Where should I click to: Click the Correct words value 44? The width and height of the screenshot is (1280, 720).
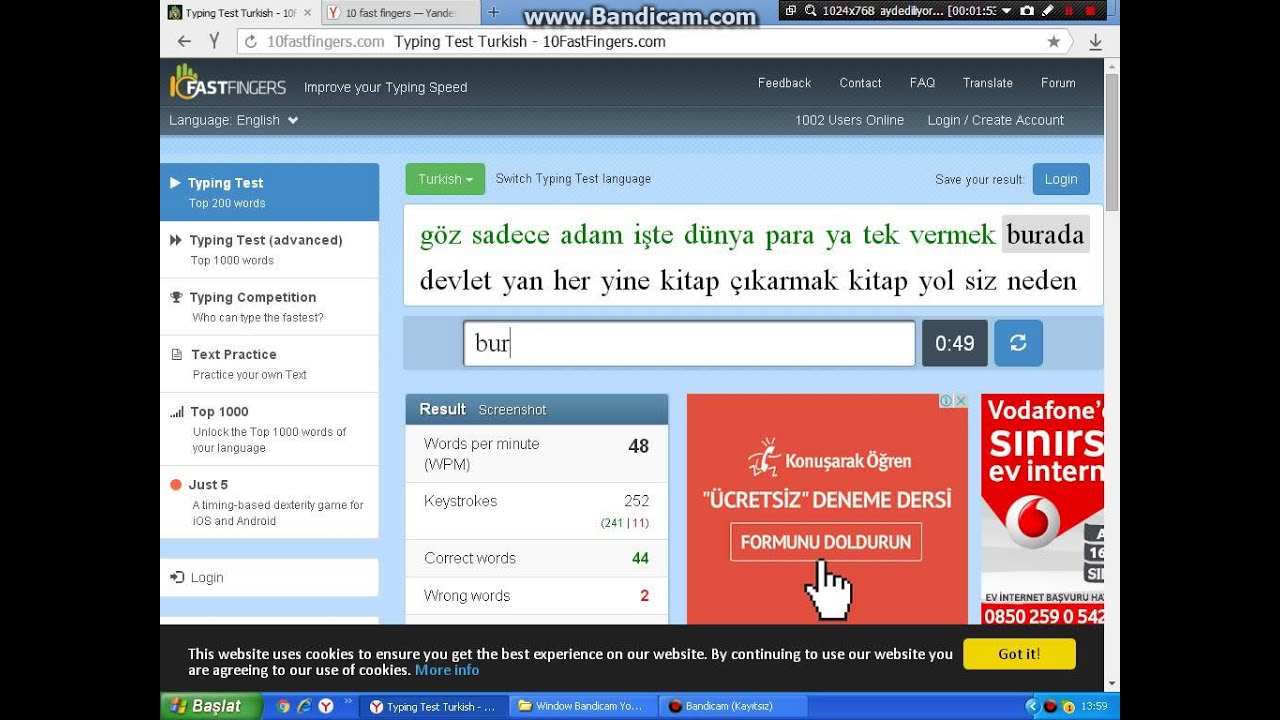tap(640, 558)
